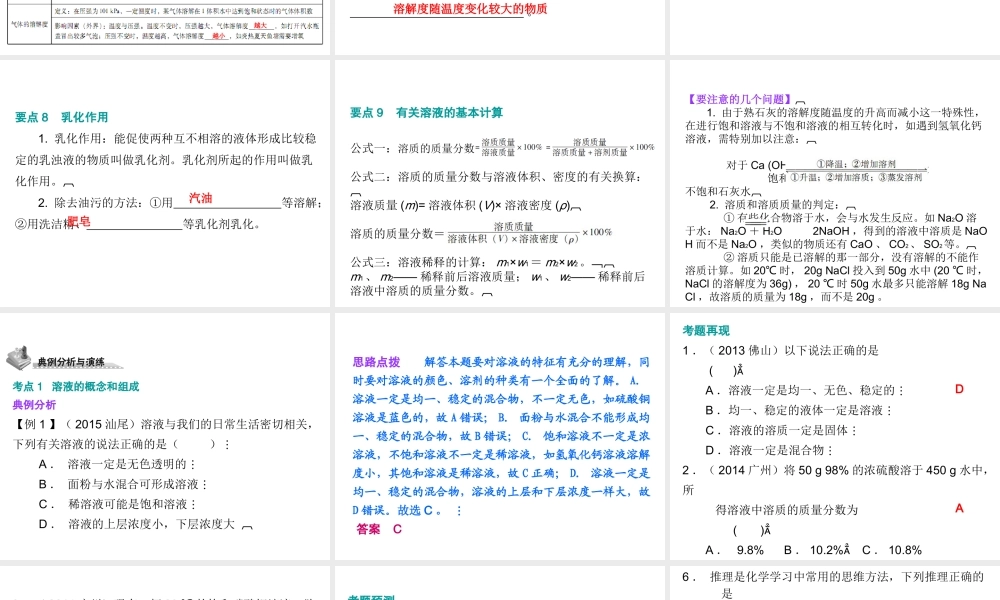Click the microscope icon beside 典例分析与演练
Viewport: 1000px width, 600px height.
(18, 358)
